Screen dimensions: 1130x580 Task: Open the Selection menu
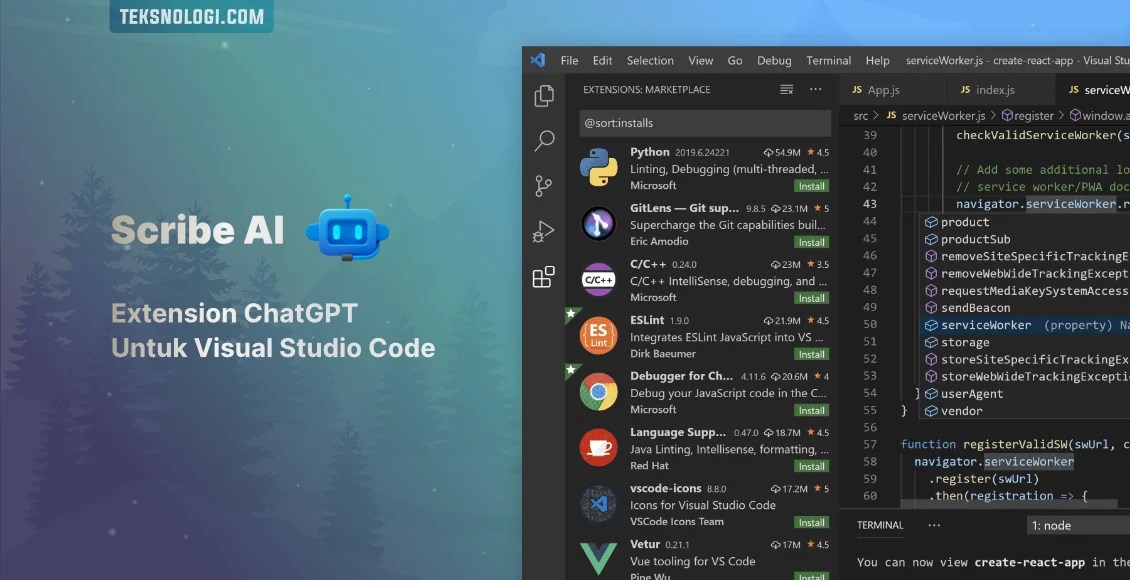coord(650,61)
